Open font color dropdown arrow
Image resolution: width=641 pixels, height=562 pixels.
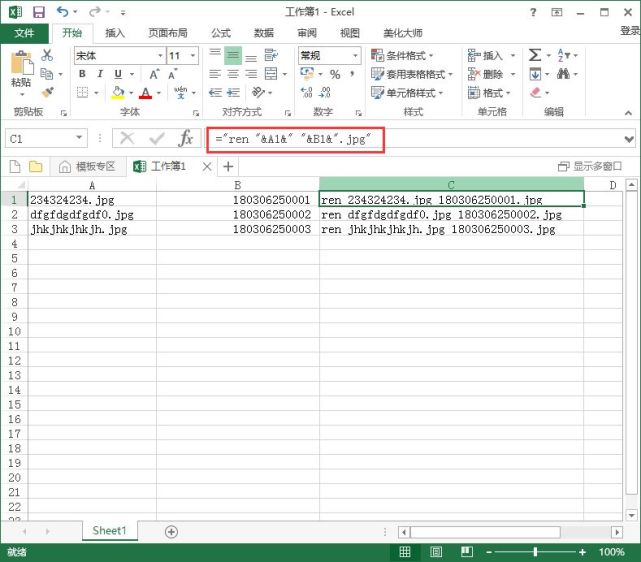(159, 93)
